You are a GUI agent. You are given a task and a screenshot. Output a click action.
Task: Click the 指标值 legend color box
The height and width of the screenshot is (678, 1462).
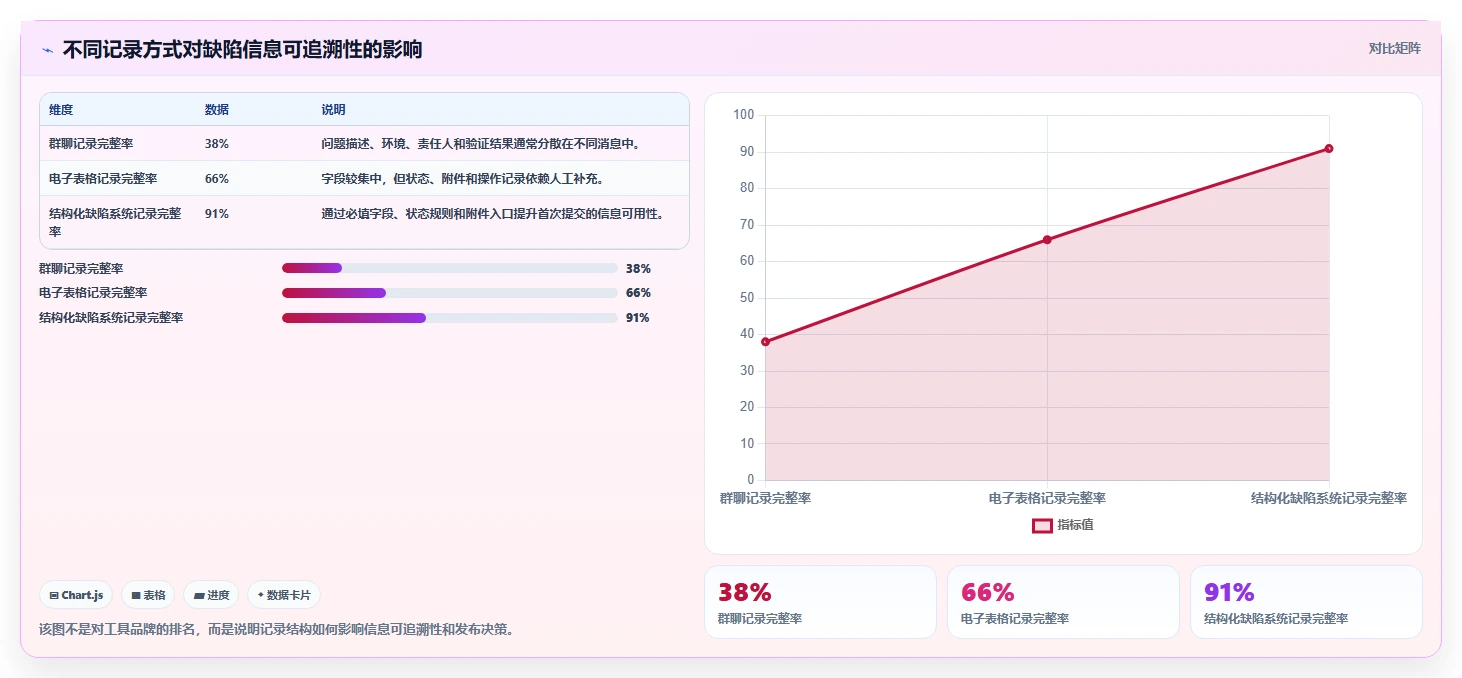pos(1042,525)
